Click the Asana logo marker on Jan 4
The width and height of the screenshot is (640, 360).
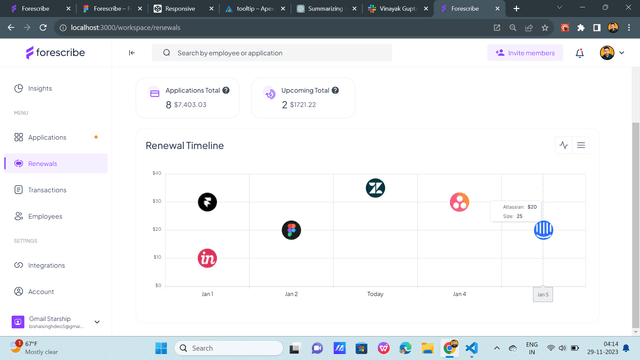(x=459, y=202)
